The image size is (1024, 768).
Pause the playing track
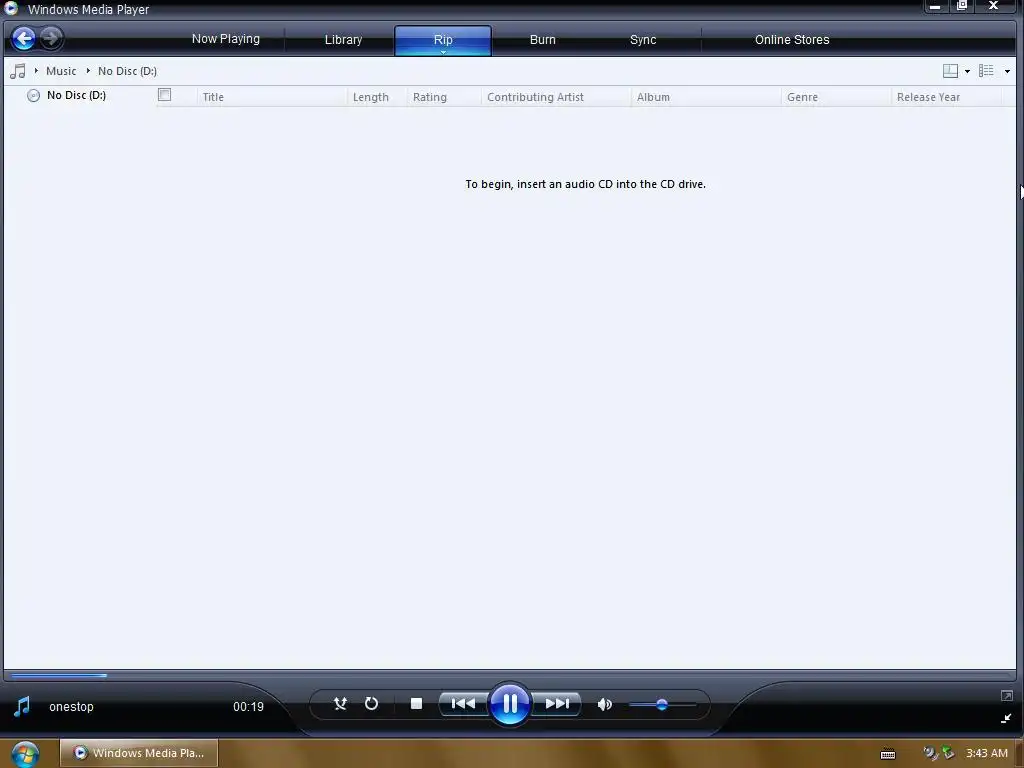[x=509, y=703]
